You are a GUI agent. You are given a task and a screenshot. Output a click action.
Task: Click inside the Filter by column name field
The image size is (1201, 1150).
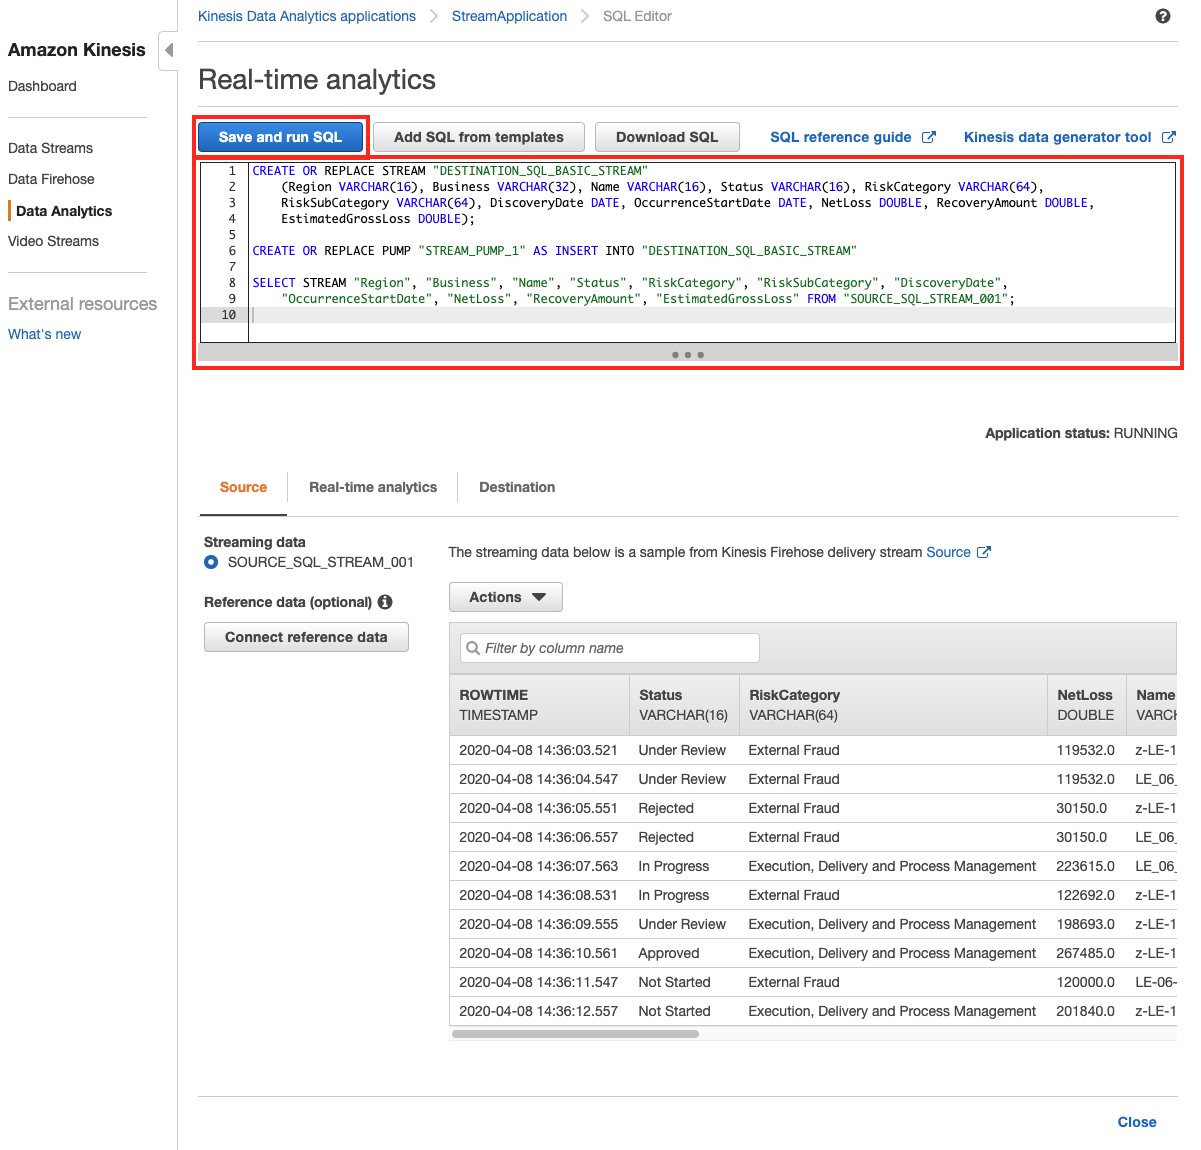[x=610, y=648]
